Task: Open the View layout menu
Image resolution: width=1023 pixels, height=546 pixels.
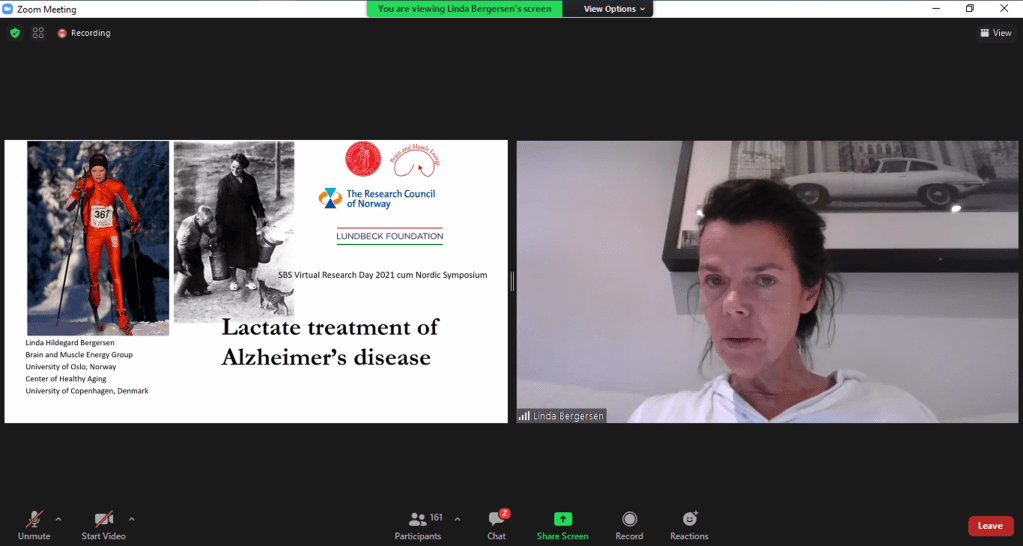Action: tap(996, 33)
